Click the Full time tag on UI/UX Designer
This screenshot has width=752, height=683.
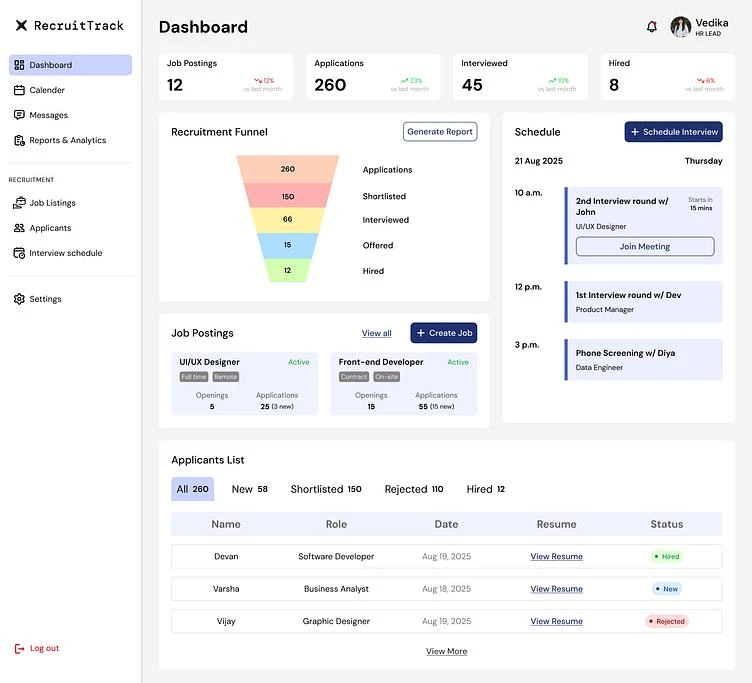pos(194,377)
